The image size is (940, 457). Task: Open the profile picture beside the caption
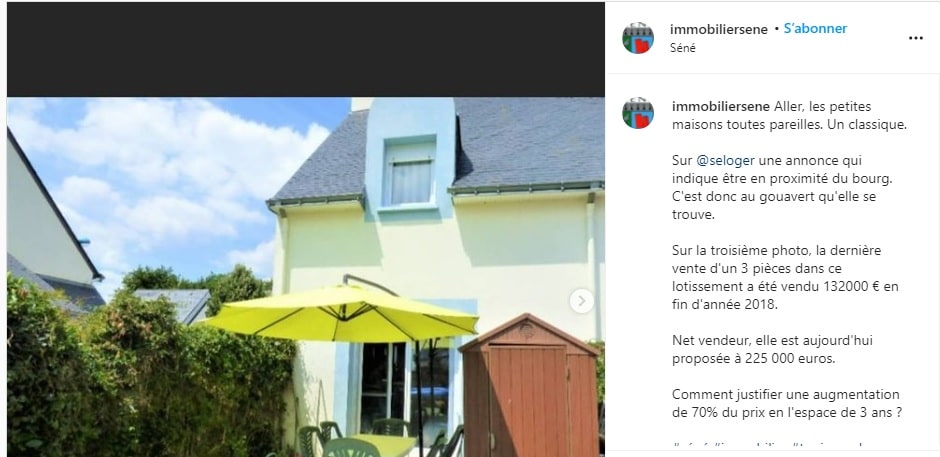(638, 113)
